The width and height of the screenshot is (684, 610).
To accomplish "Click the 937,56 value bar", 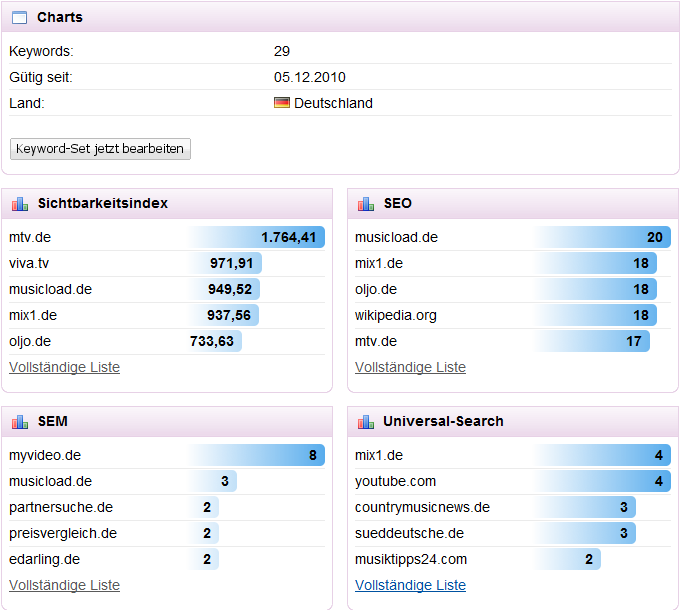I will 223,315.
